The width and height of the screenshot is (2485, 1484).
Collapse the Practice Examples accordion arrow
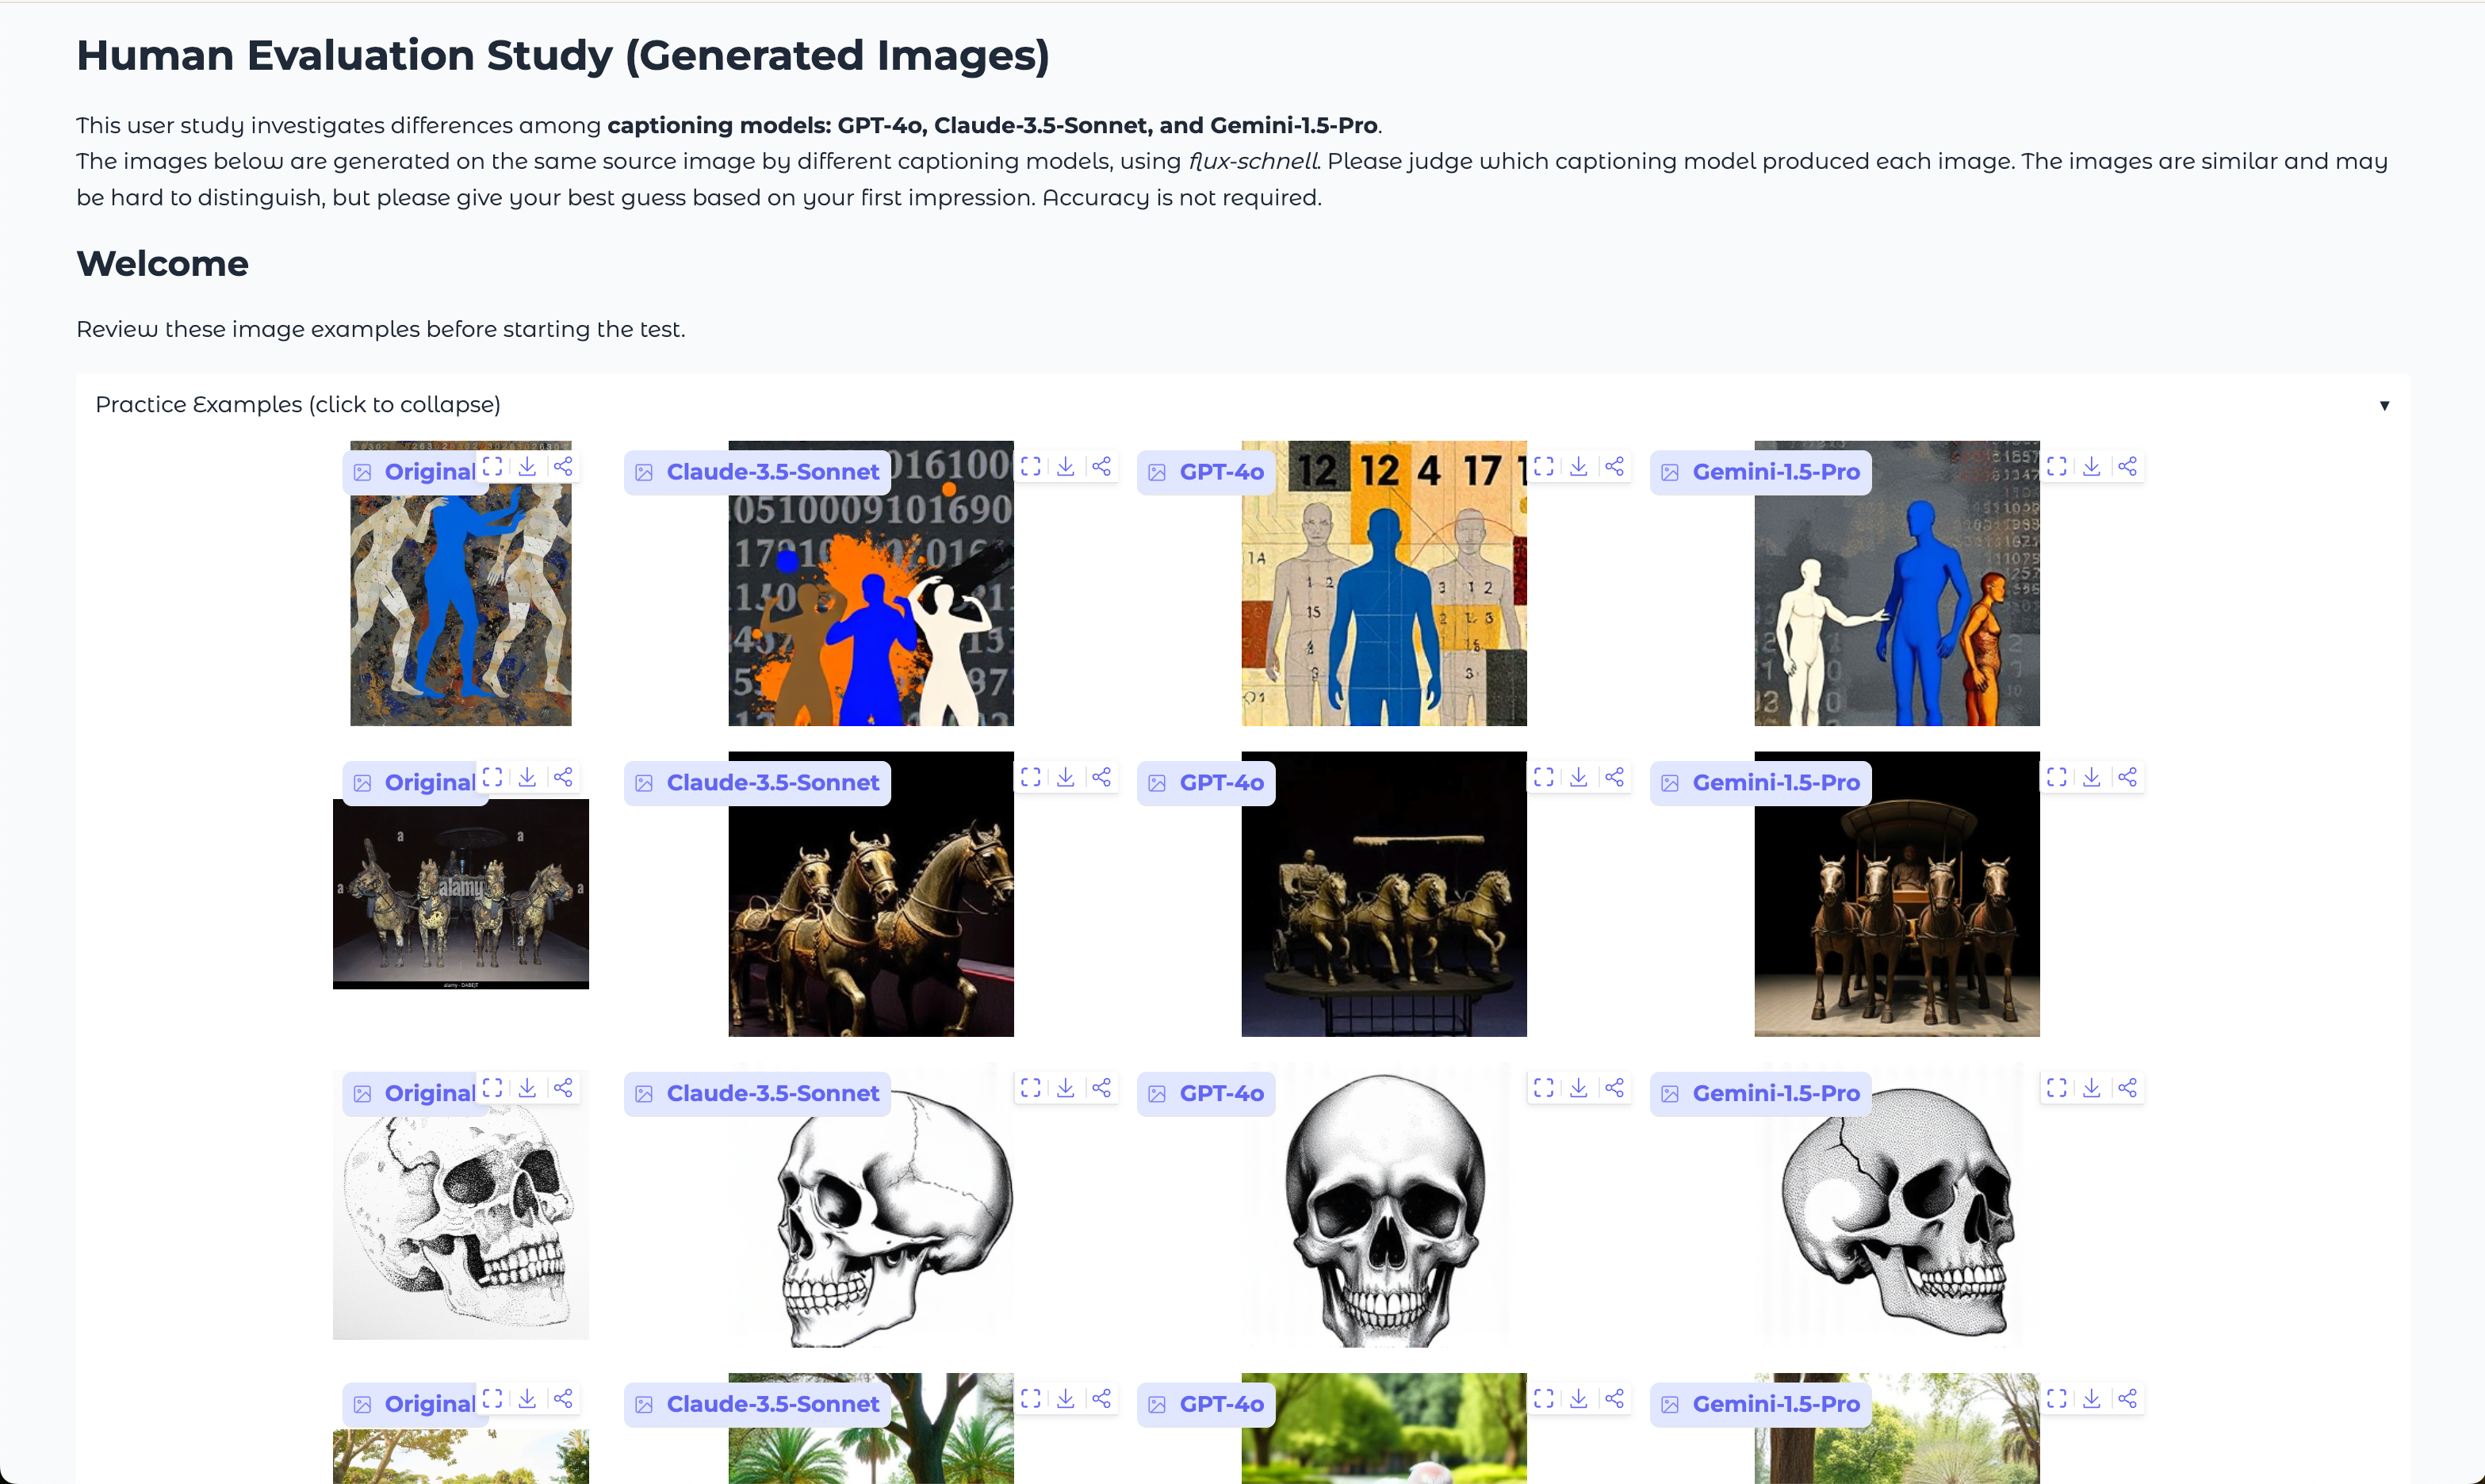pyautogui.click(x=2384, y=405)
